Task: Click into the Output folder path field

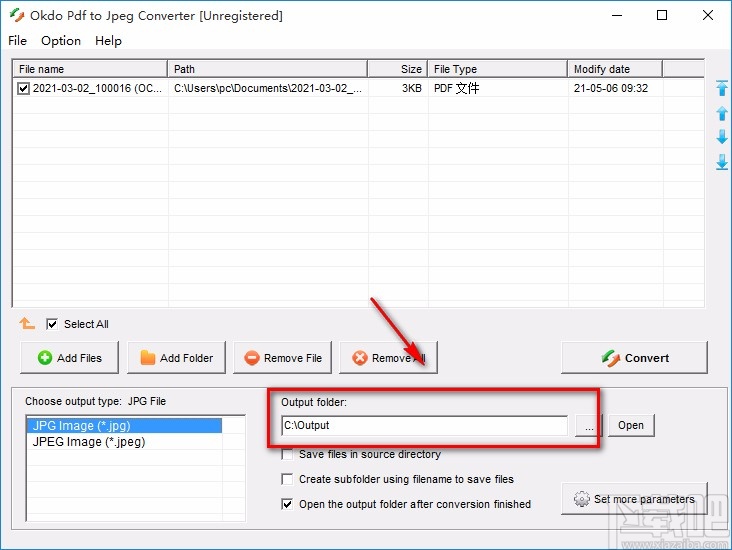Action: 425,425
